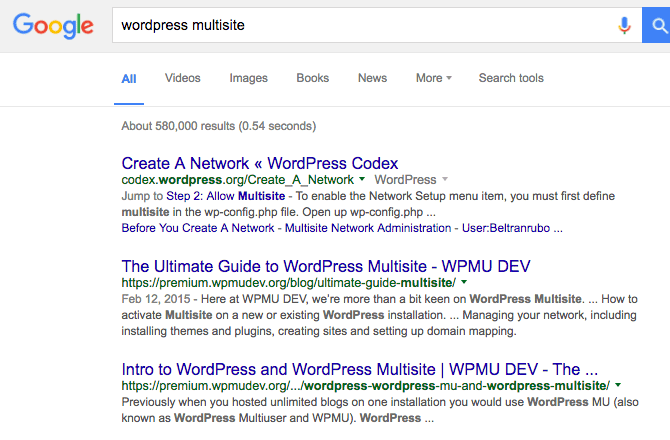Select the All results tab
Viewport: 670px width, 440px height.
(x=129, y=79)
